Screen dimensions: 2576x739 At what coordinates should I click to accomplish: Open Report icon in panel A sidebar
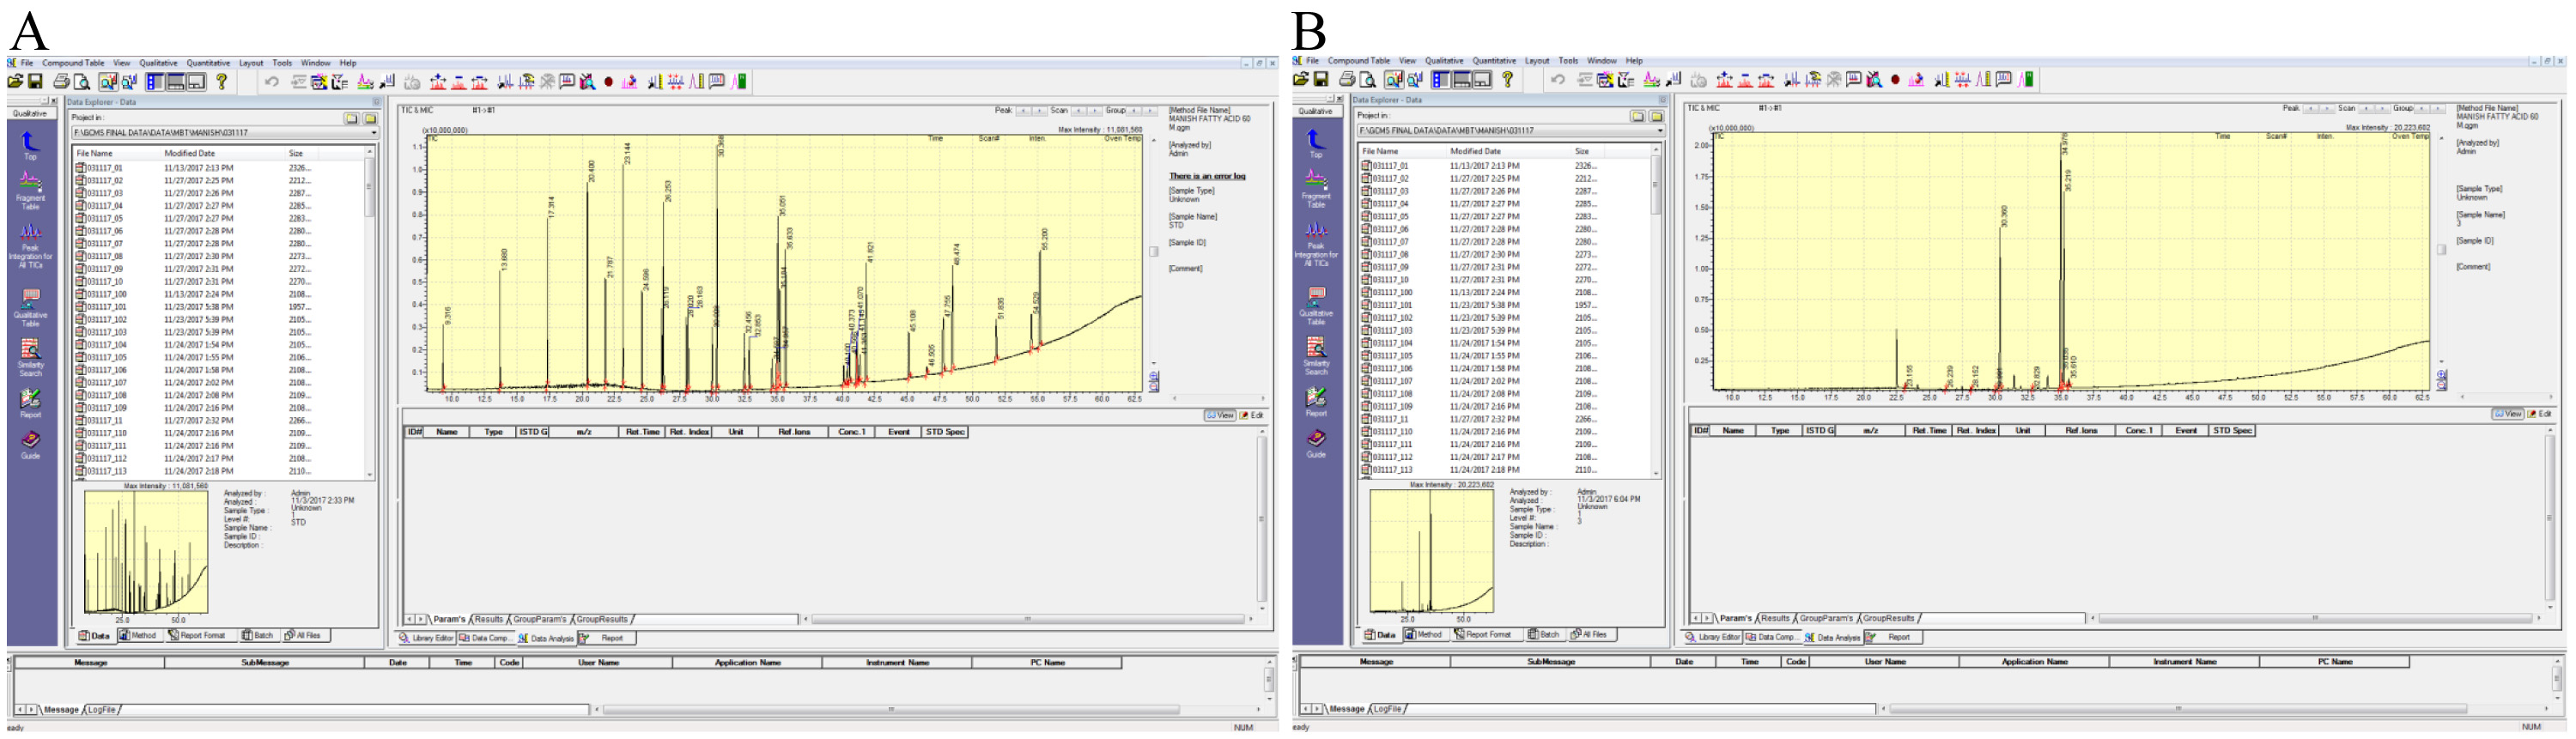tap(31, 403)
